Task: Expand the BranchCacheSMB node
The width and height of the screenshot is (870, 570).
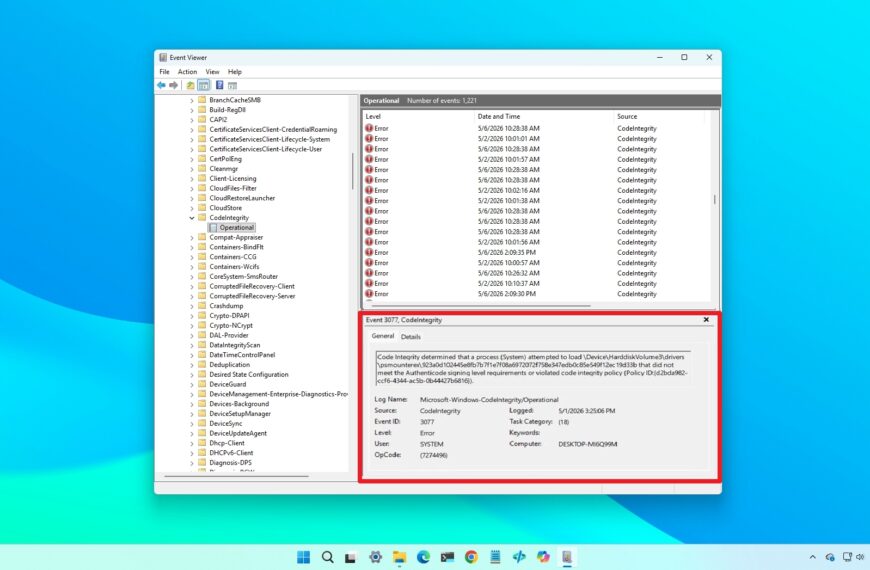Action: pos(192,100)
